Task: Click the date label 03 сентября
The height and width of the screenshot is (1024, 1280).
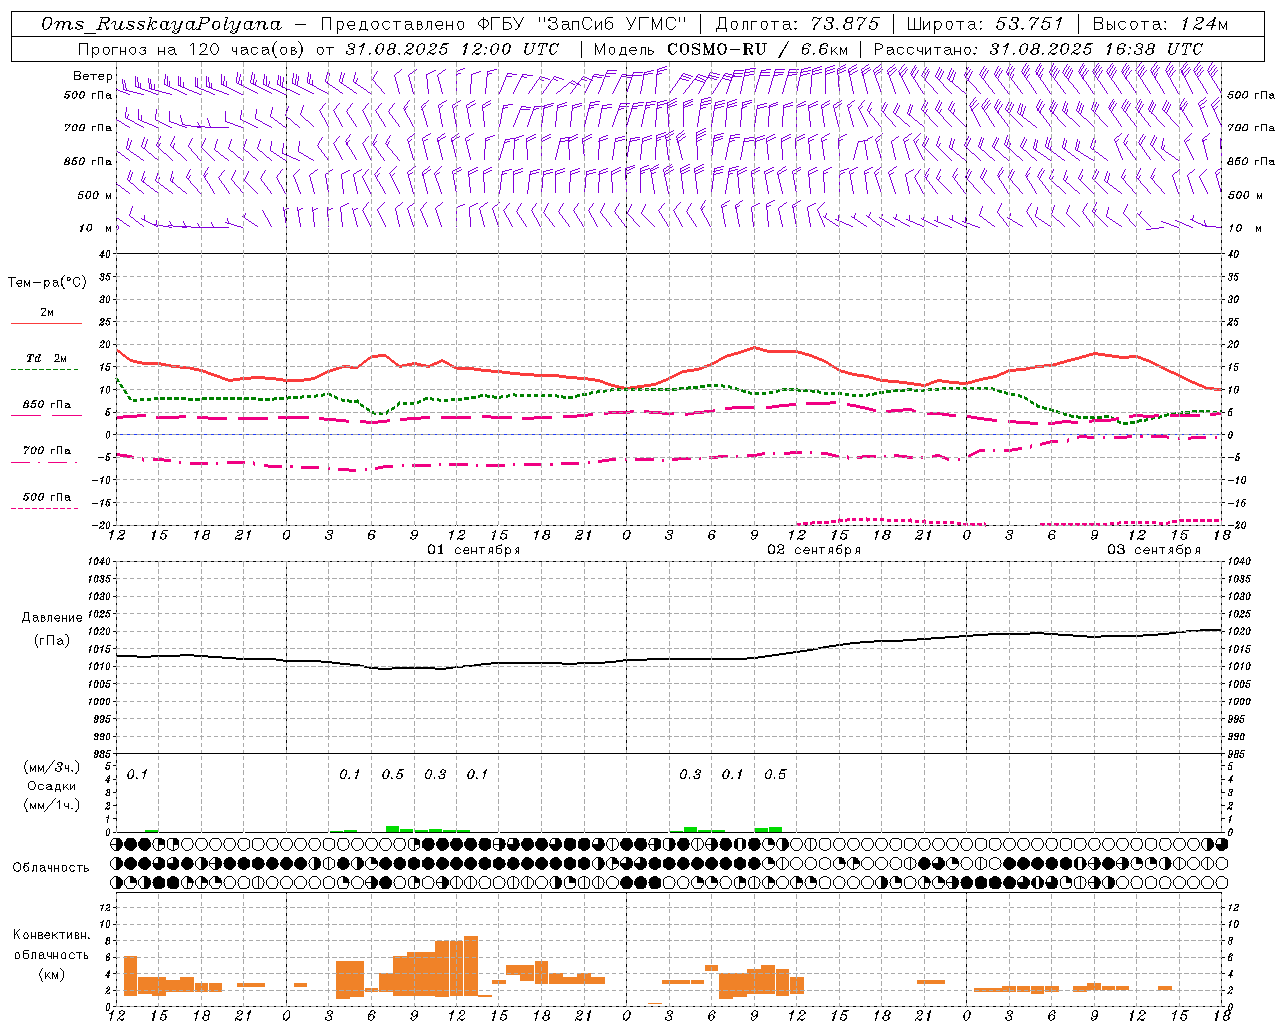Action: pyautogui.click(x=1154, y=550)
